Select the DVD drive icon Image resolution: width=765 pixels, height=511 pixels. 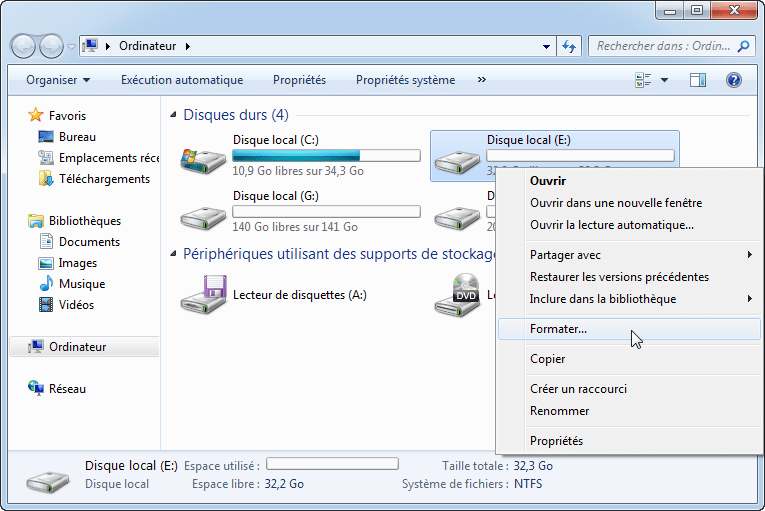click(x=457, y=295)
